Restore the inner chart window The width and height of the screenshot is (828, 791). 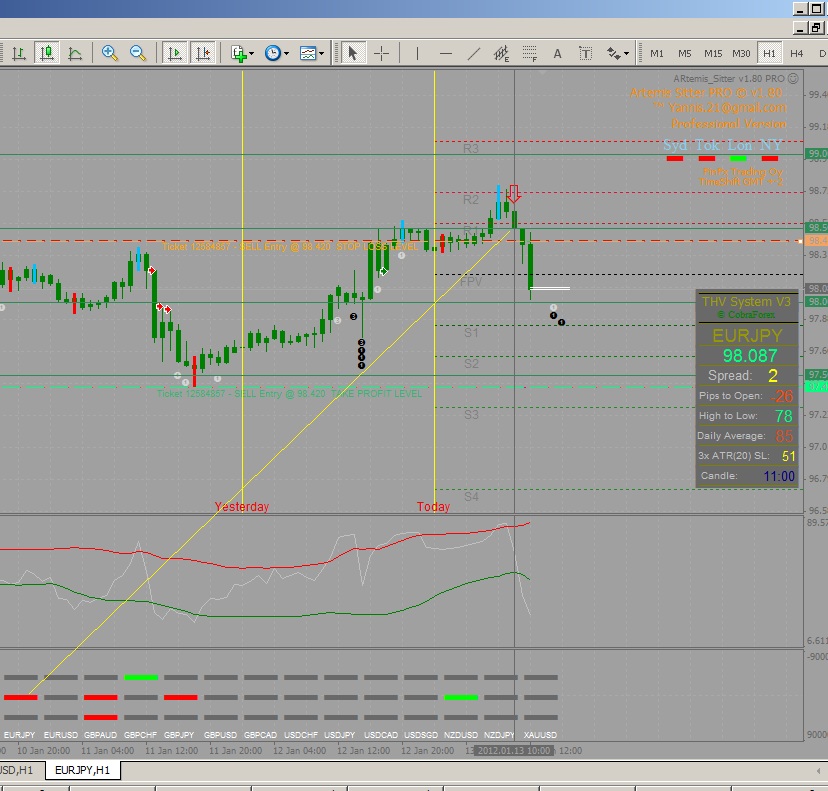(x=816, y=27)
